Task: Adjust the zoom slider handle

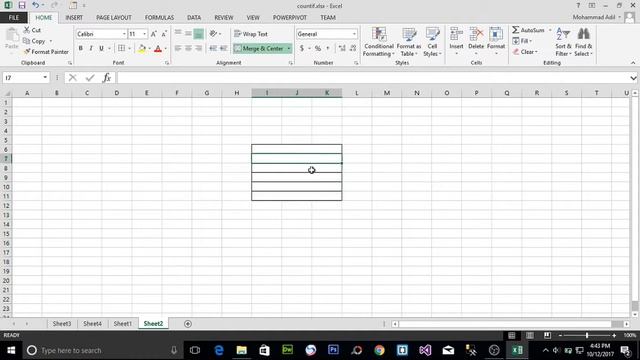Action: [x=587, y=335]
